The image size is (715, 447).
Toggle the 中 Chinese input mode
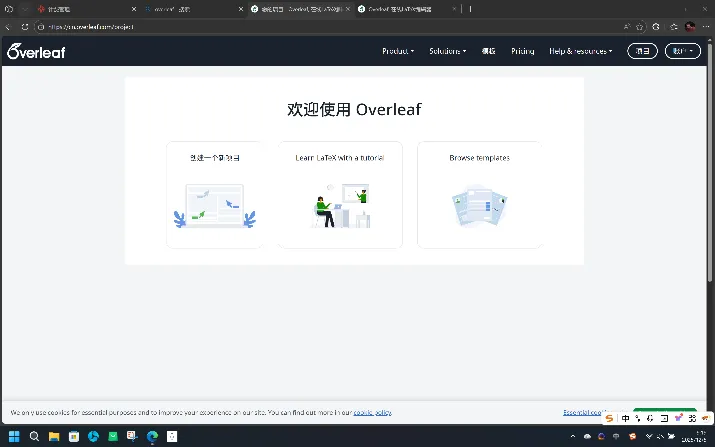(x=625, y=418)
